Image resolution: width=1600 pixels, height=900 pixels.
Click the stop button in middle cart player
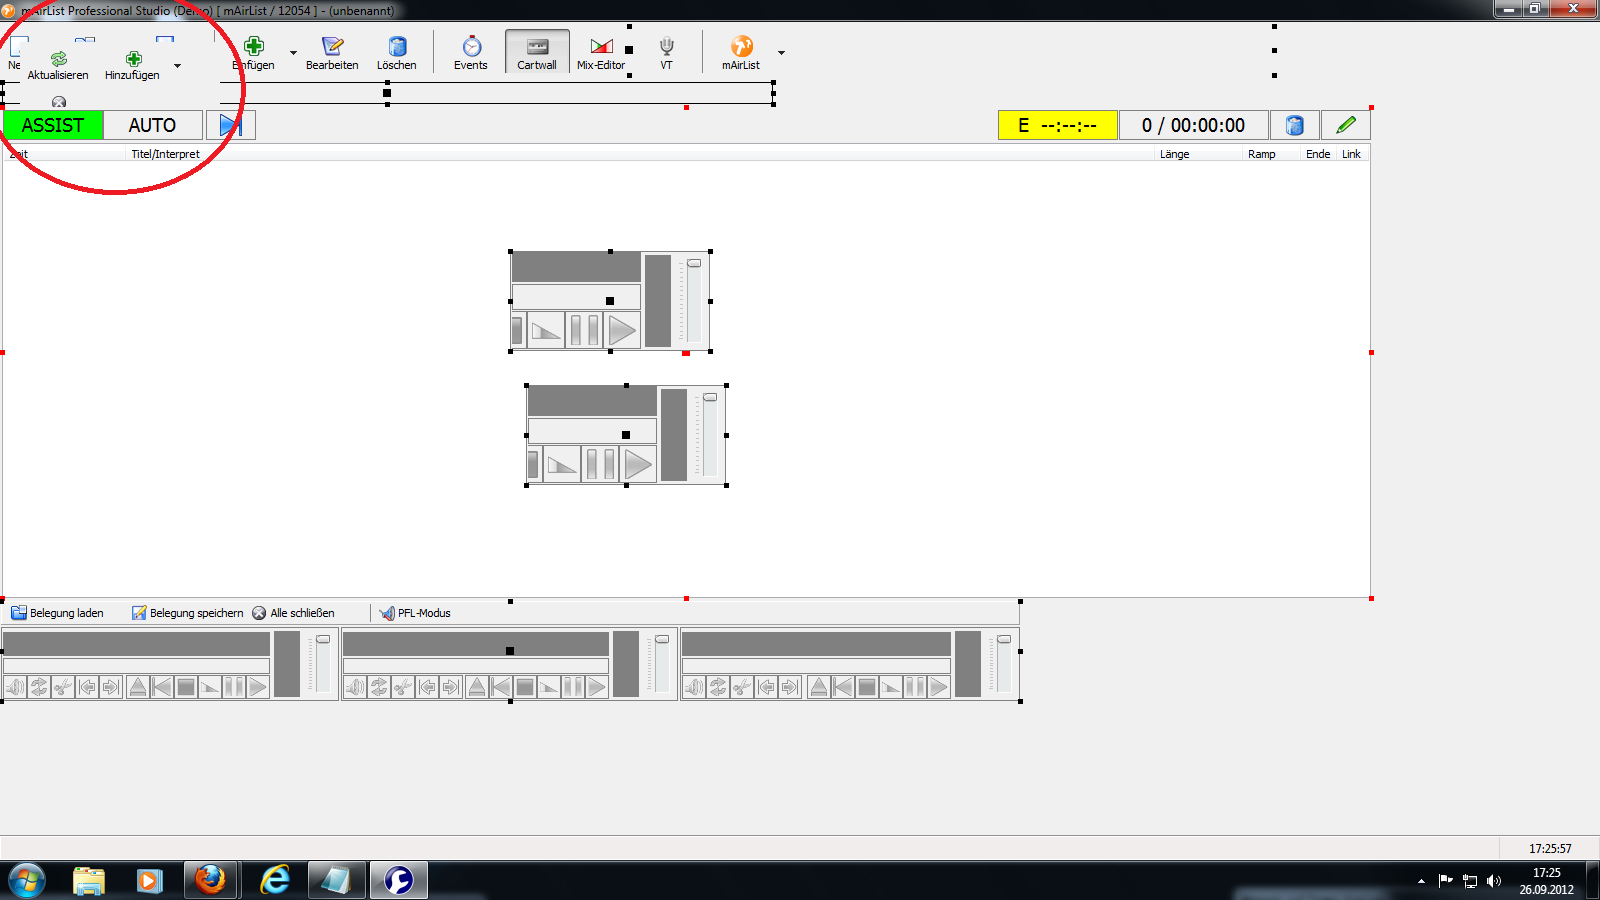pos(525,687)
